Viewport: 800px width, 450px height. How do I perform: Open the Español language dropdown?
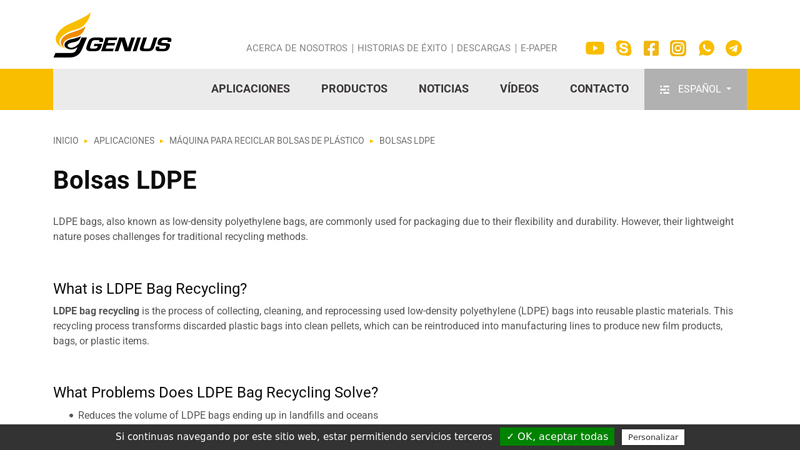695,89
